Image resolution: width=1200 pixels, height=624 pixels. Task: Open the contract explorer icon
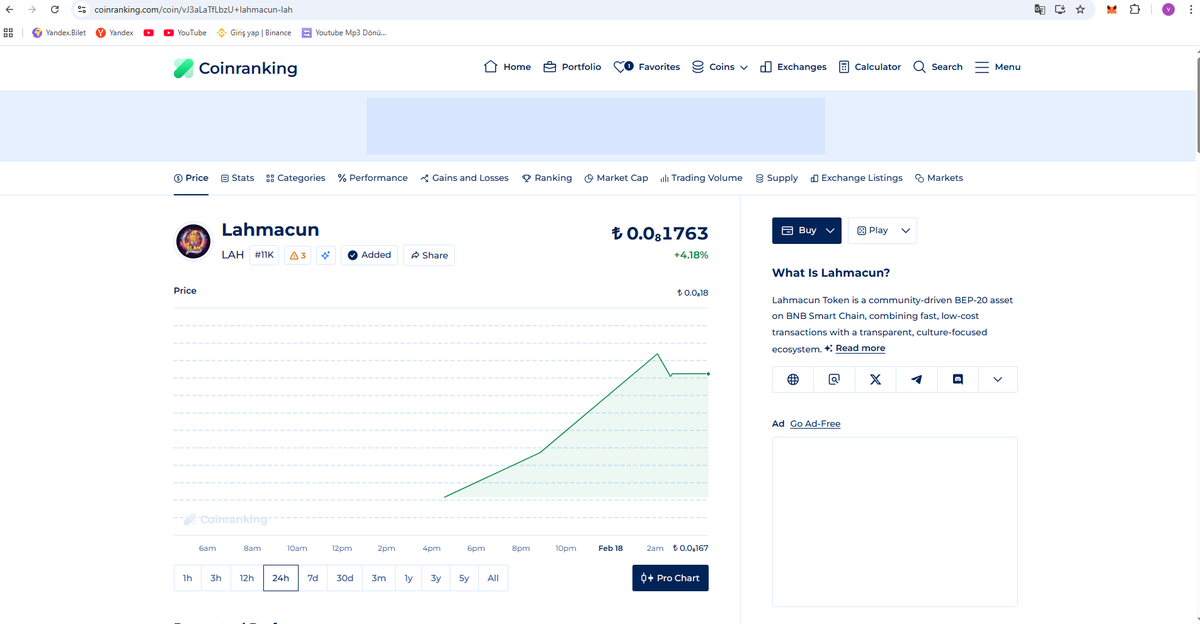pyautogui.click(x=834, y=379)
